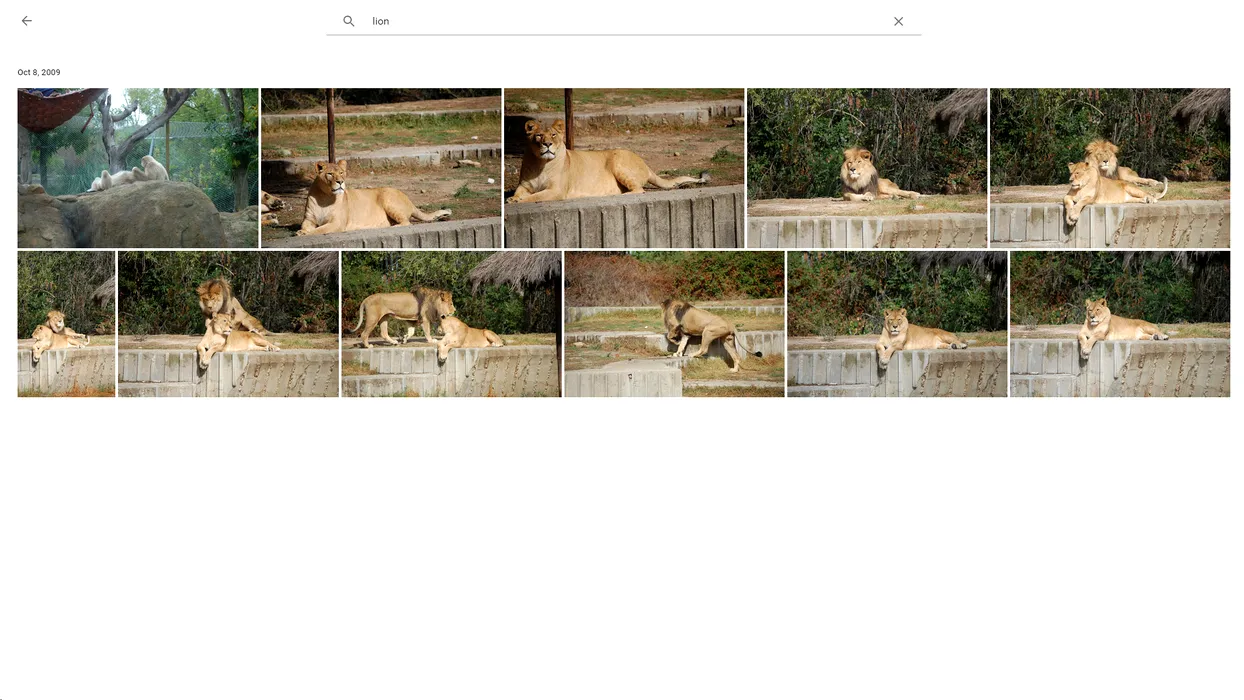Image resolution: width=1244 pixels, height=700 pixels.
Task: Click the hammock in the gibbon photo
Action: [55, 106]
